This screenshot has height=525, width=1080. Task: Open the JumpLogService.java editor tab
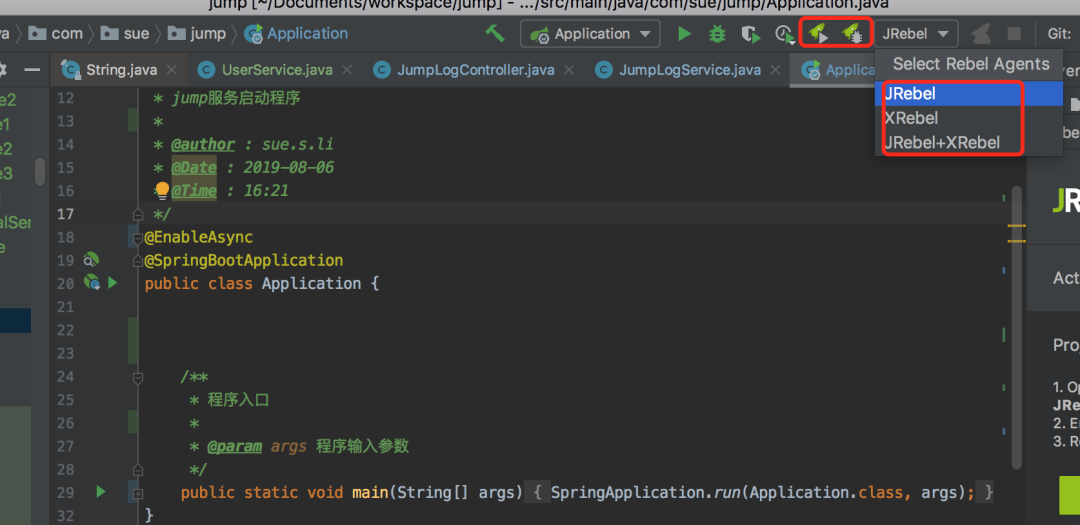coord(690,70)
